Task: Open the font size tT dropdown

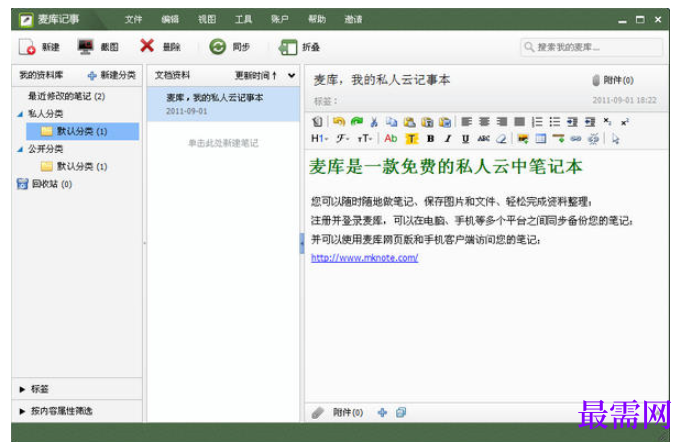Action: (365, 139)
